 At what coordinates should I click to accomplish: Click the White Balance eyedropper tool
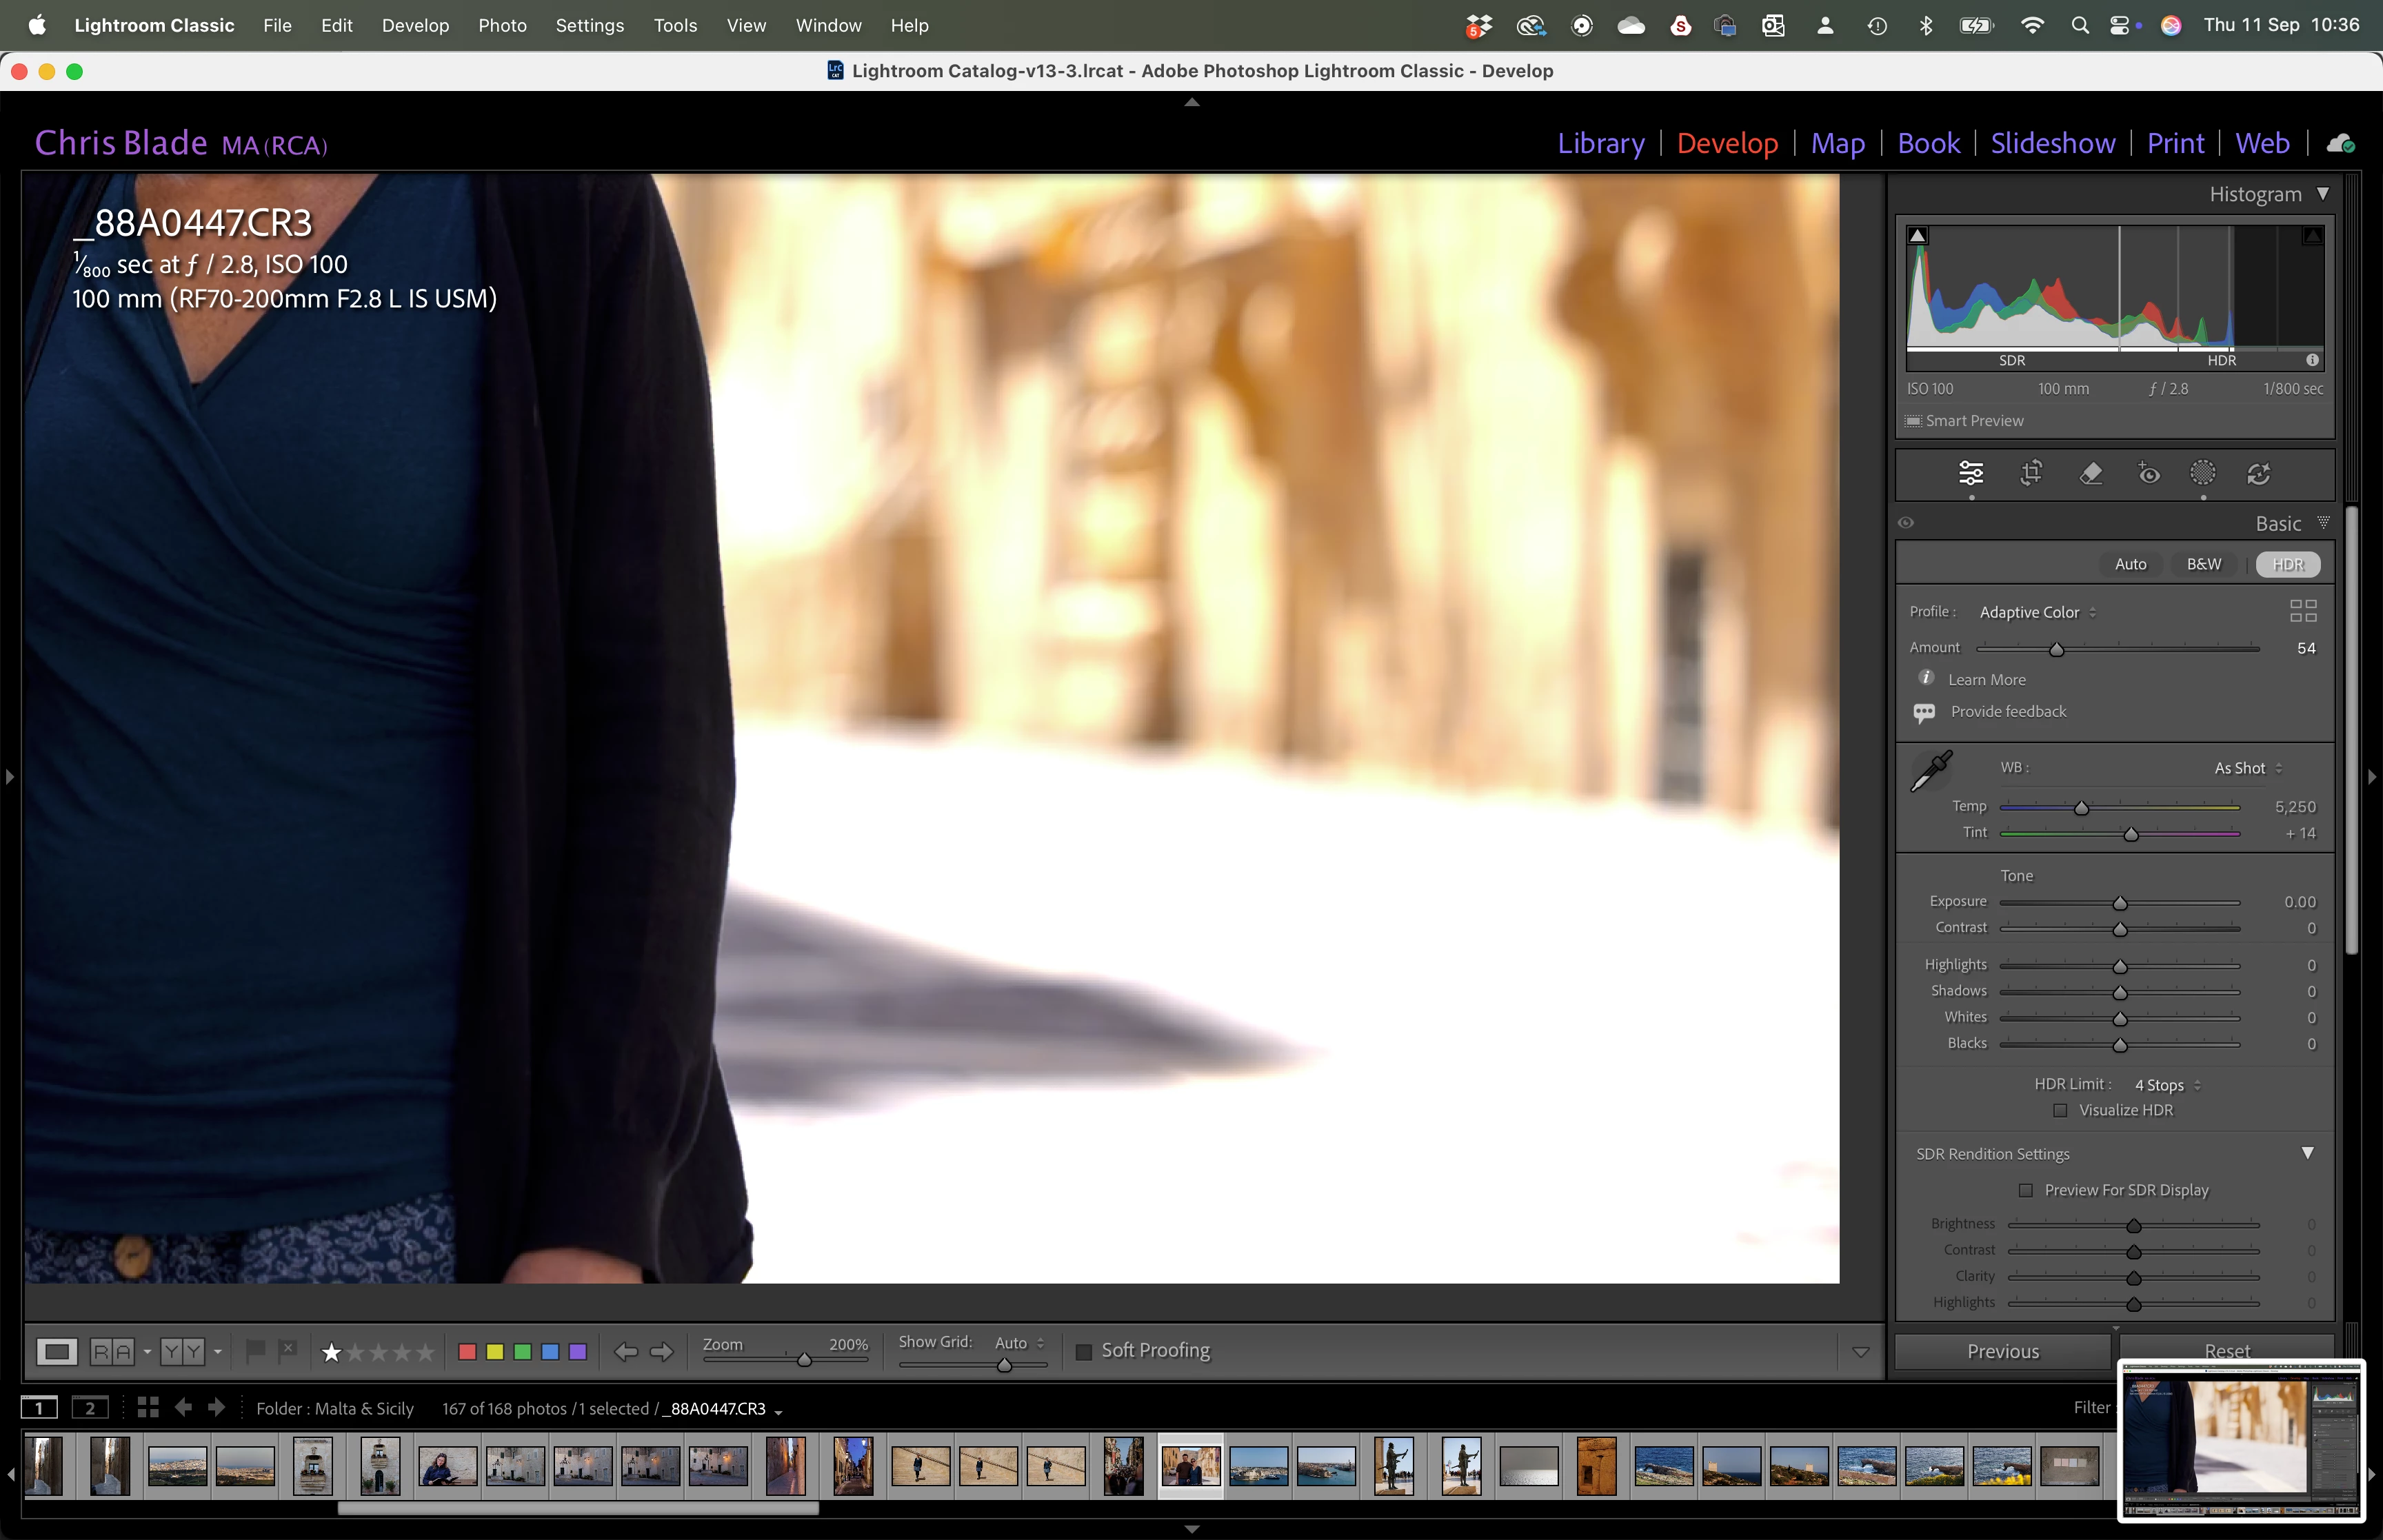[x=1932, y=770]
